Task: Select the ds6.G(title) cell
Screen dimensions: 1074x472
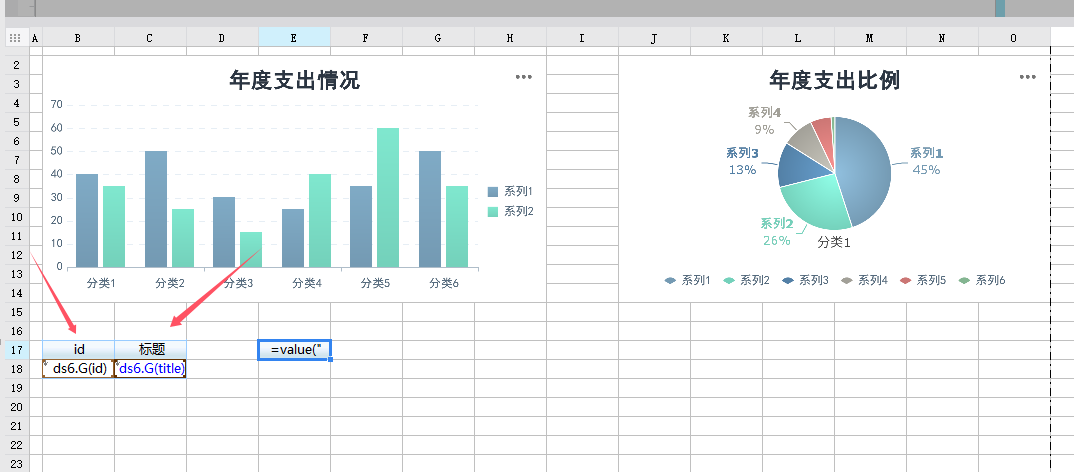Action: pos(151,369)
